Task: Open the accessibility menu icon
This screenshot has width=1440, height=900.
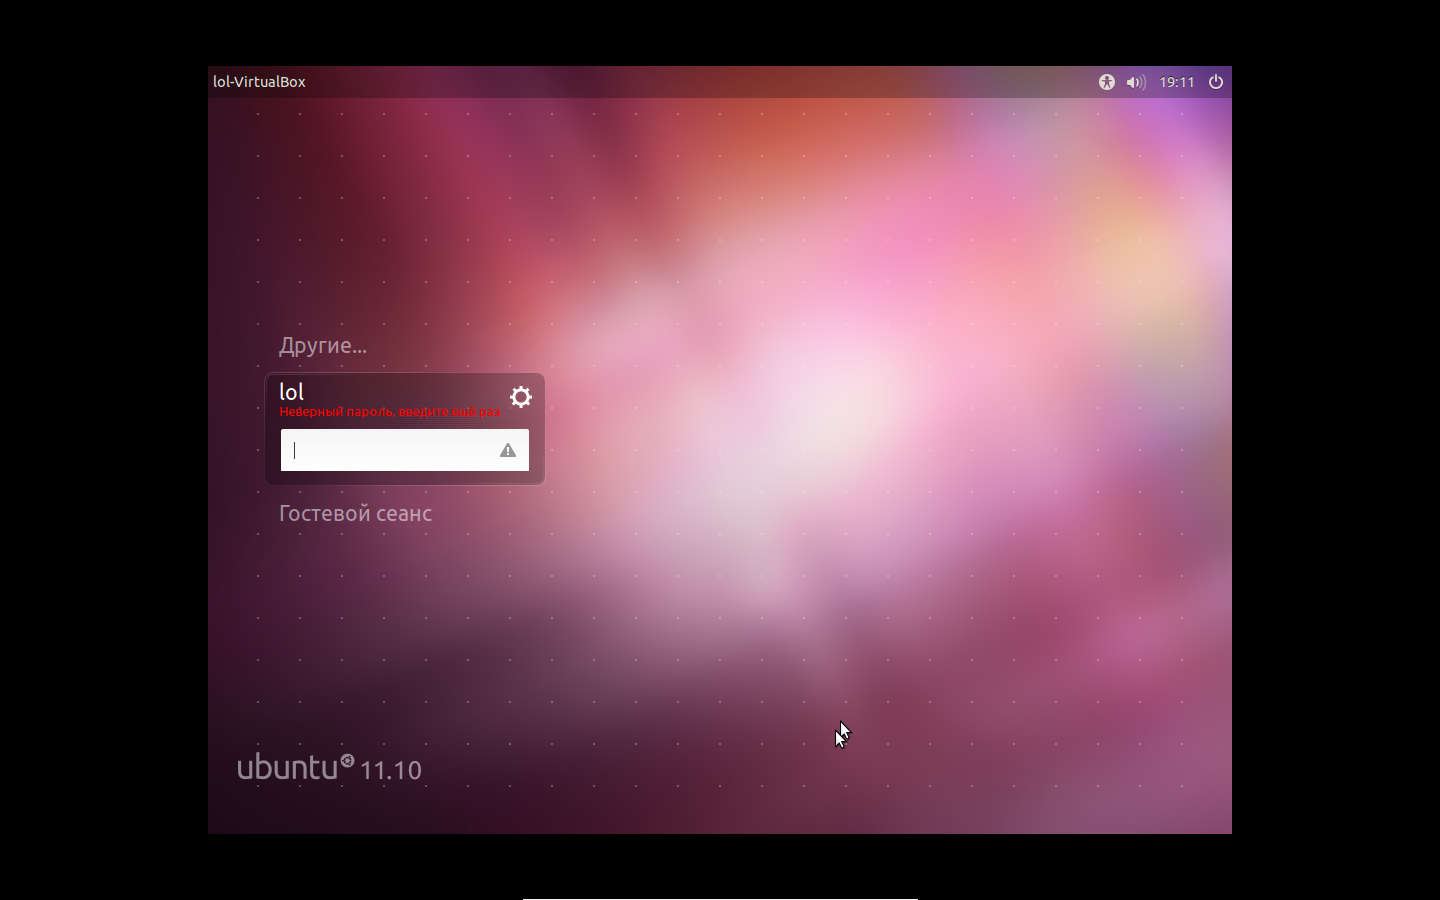Action: (x=1106, y=82)
